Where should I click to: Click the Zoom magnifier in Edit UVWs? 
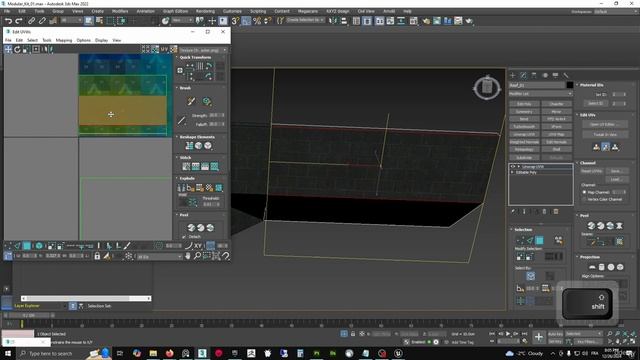[x=197, y=256]
